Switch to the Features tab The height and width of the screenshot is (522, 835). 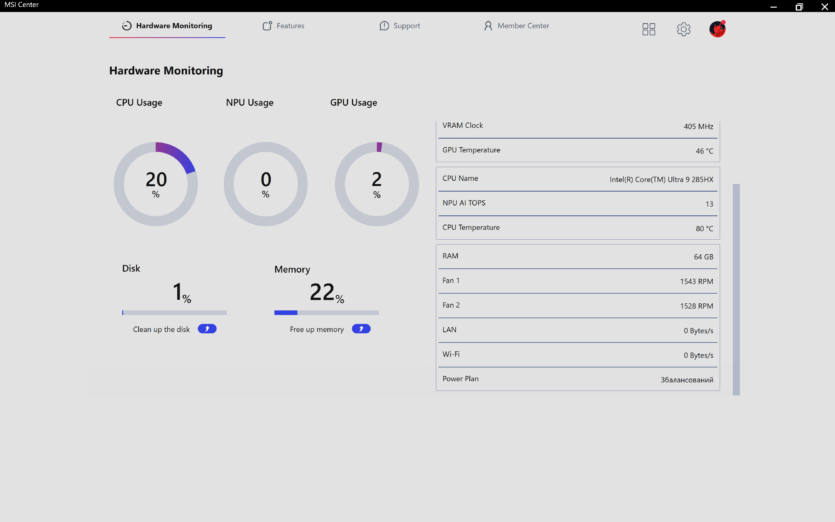tap(283, 26)
